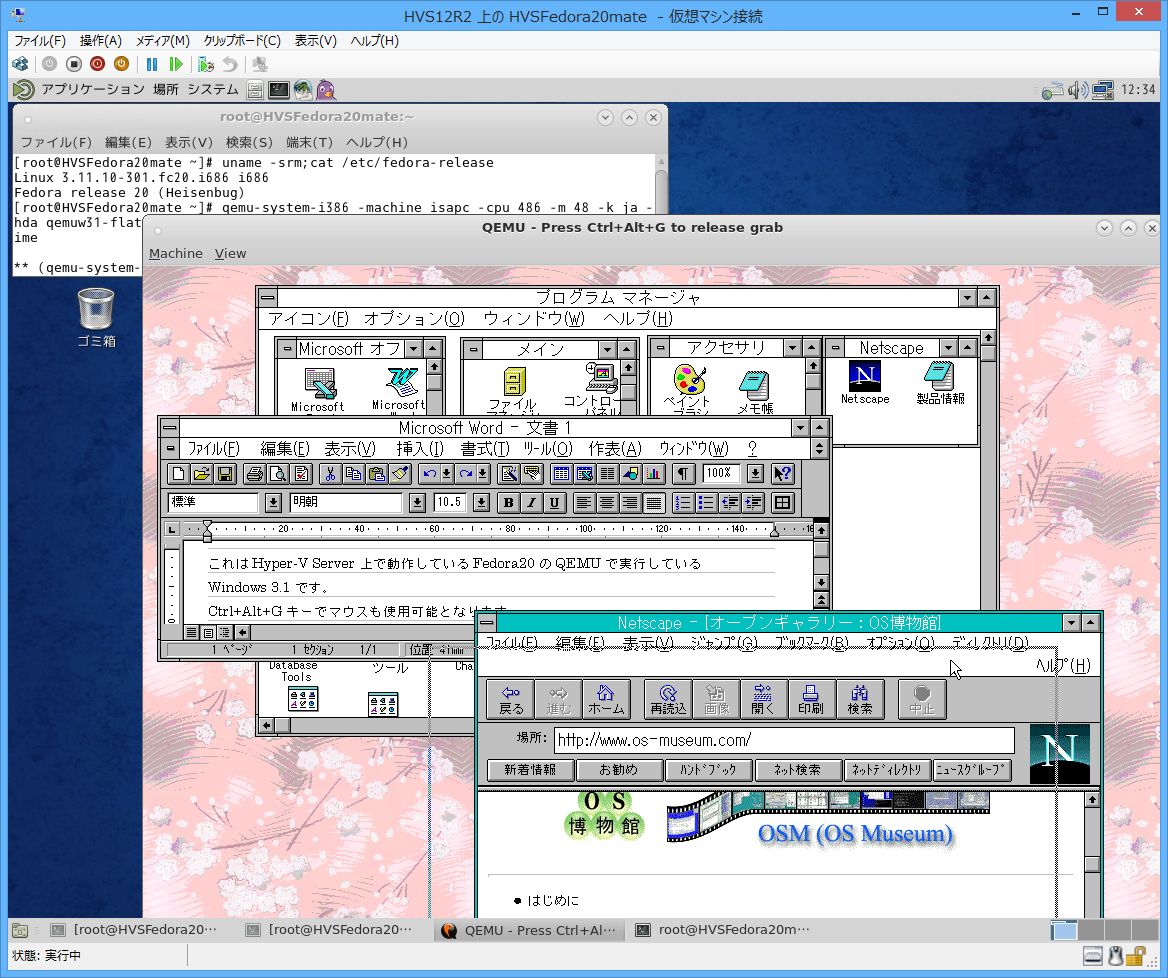Toggle the numbered list in Word

point(682,503)
